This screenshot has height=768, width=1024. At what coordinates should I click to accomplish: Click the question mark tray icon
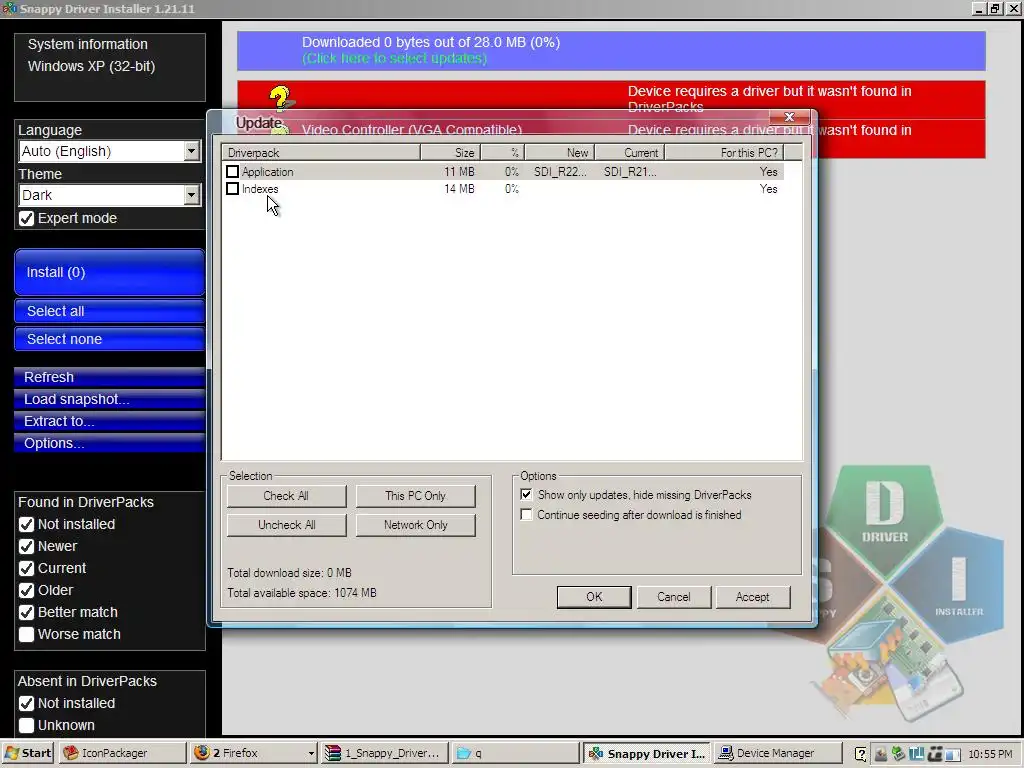pyautogui.click(x=861, y=754)
